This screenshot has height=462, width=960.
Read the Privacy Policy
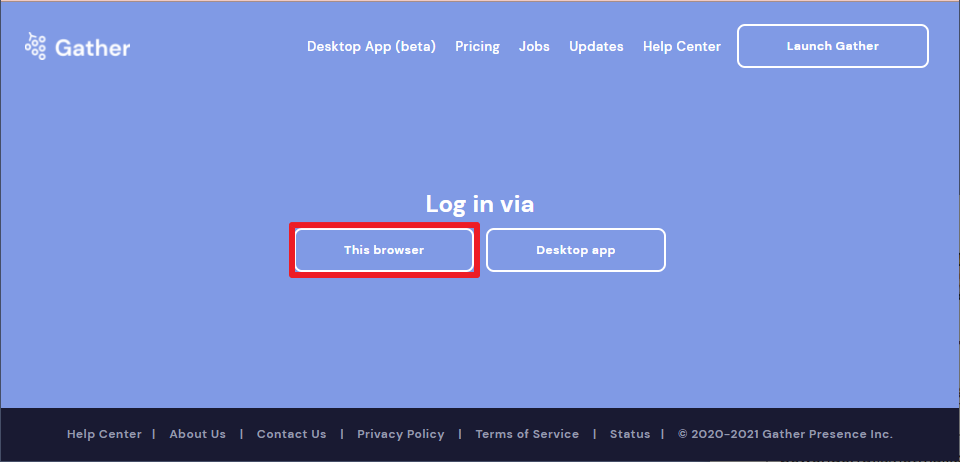coord(401,434)
